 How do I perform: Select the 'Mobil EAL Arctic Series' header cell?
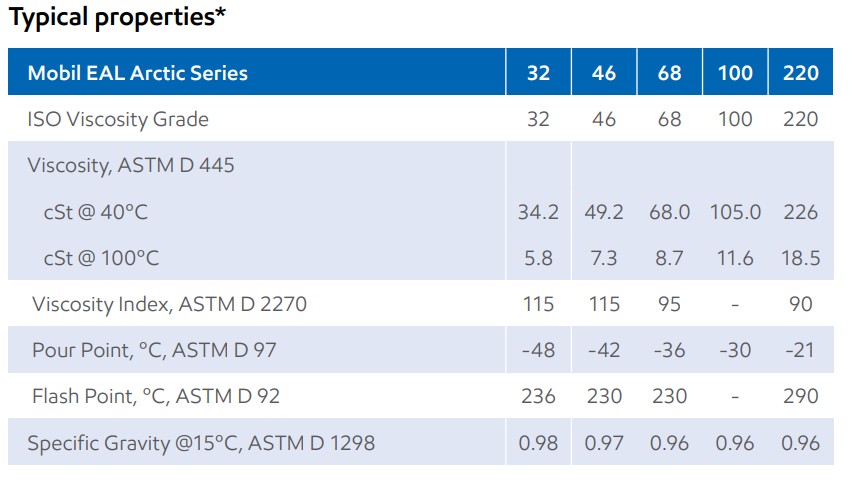click(138, 72)
